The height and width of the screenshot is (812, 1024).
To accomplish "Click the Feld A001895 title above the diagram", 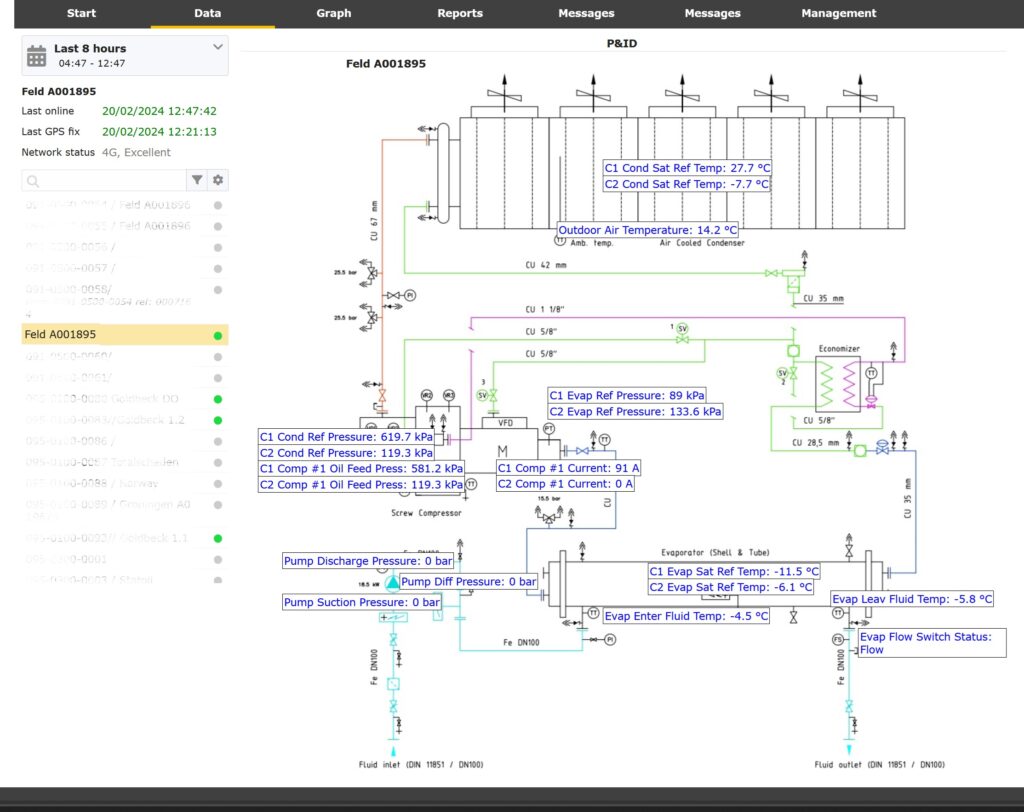I will pyautogui.click(x=385, y=63).
